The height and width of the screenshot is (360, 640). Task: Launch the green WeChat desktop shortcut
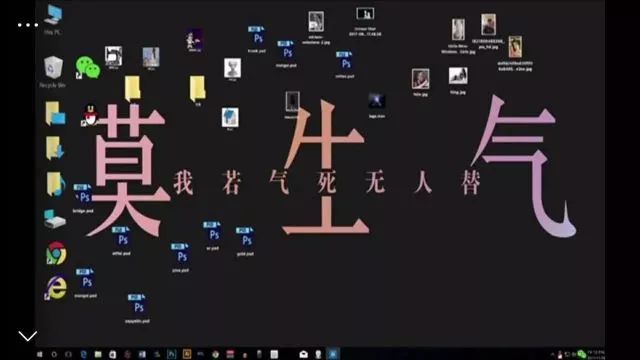click(87, 67)
